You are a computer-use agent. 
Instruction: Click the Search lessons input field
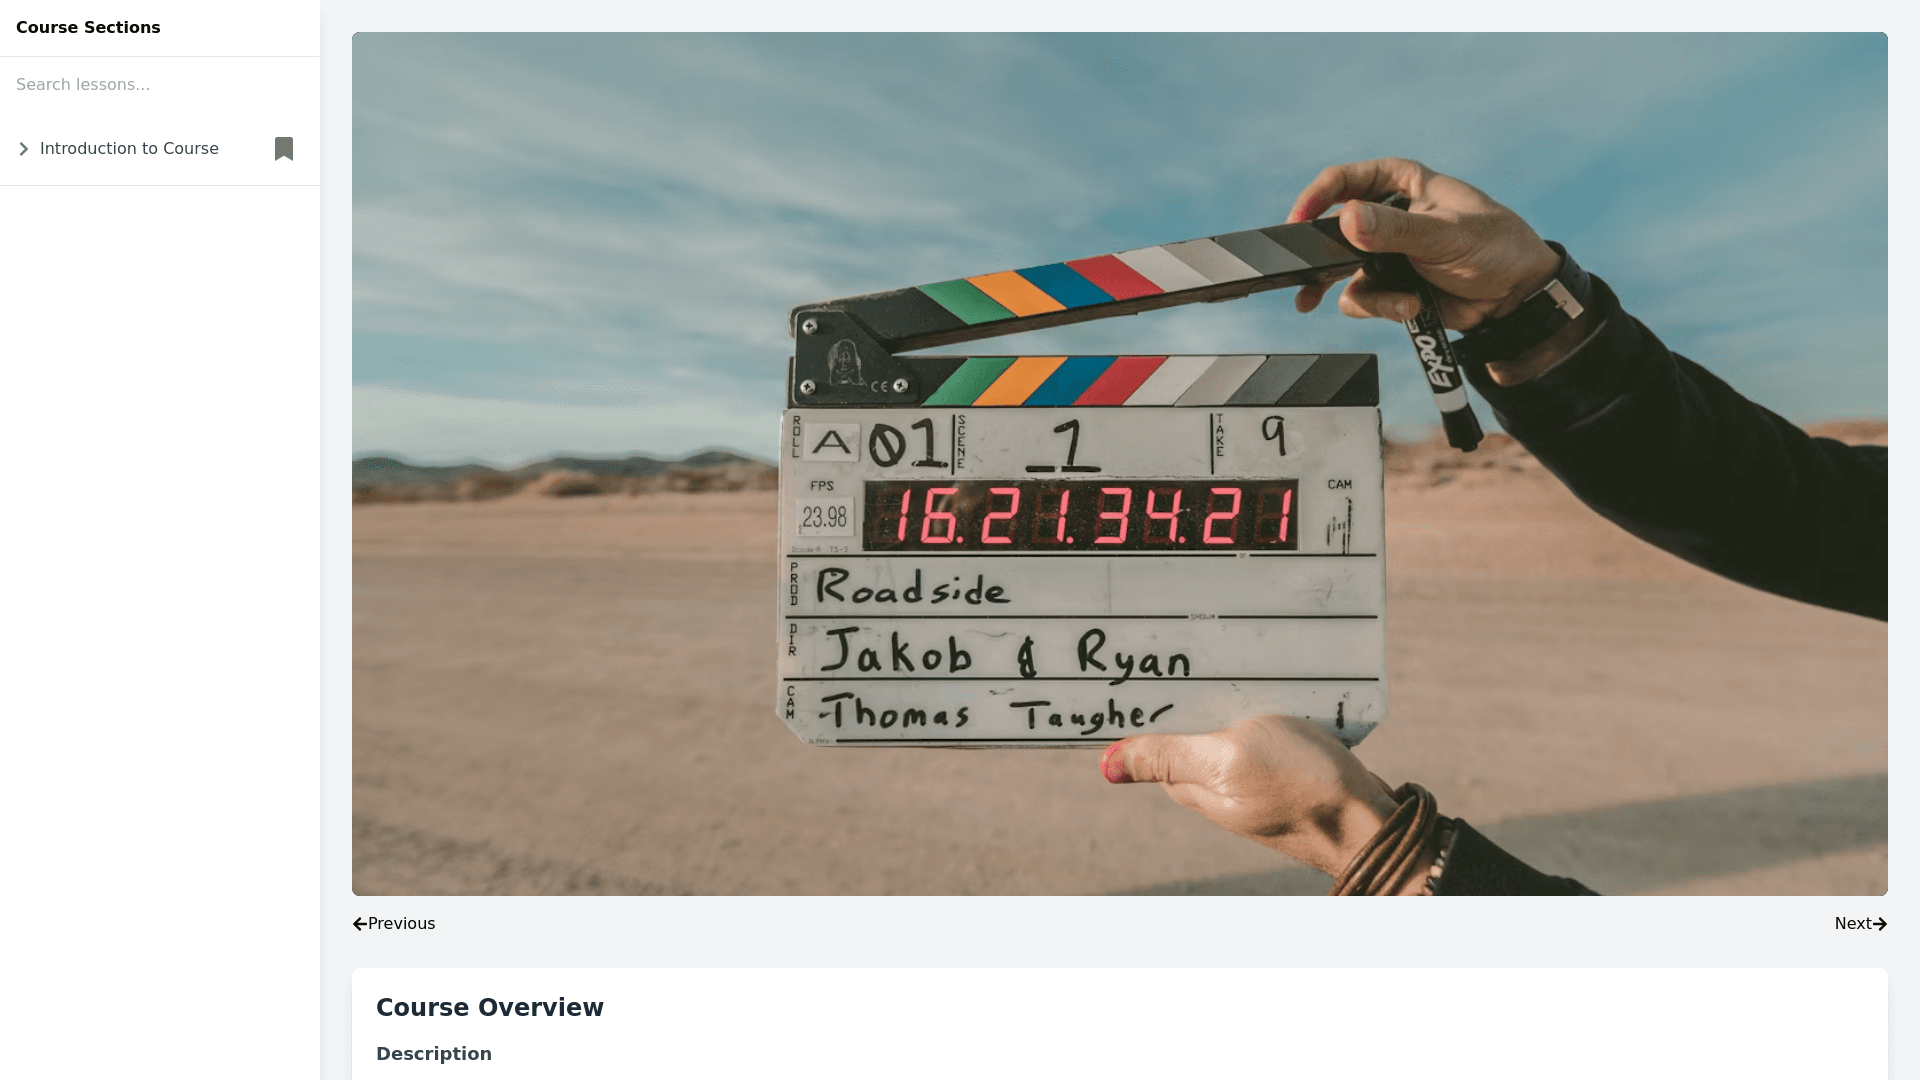160,85
